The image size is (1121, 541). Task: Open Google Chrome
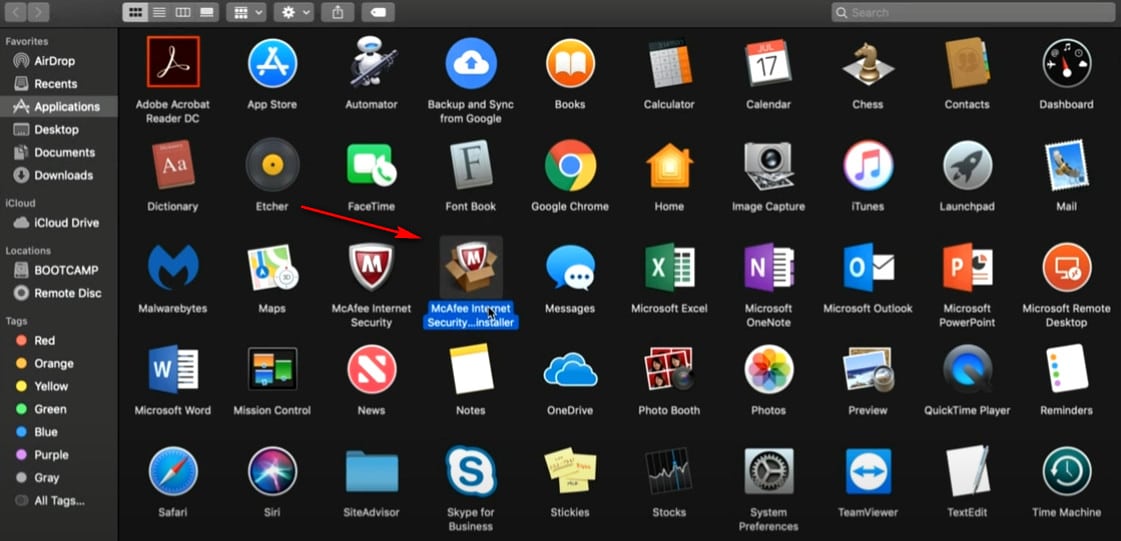(570, 166)
